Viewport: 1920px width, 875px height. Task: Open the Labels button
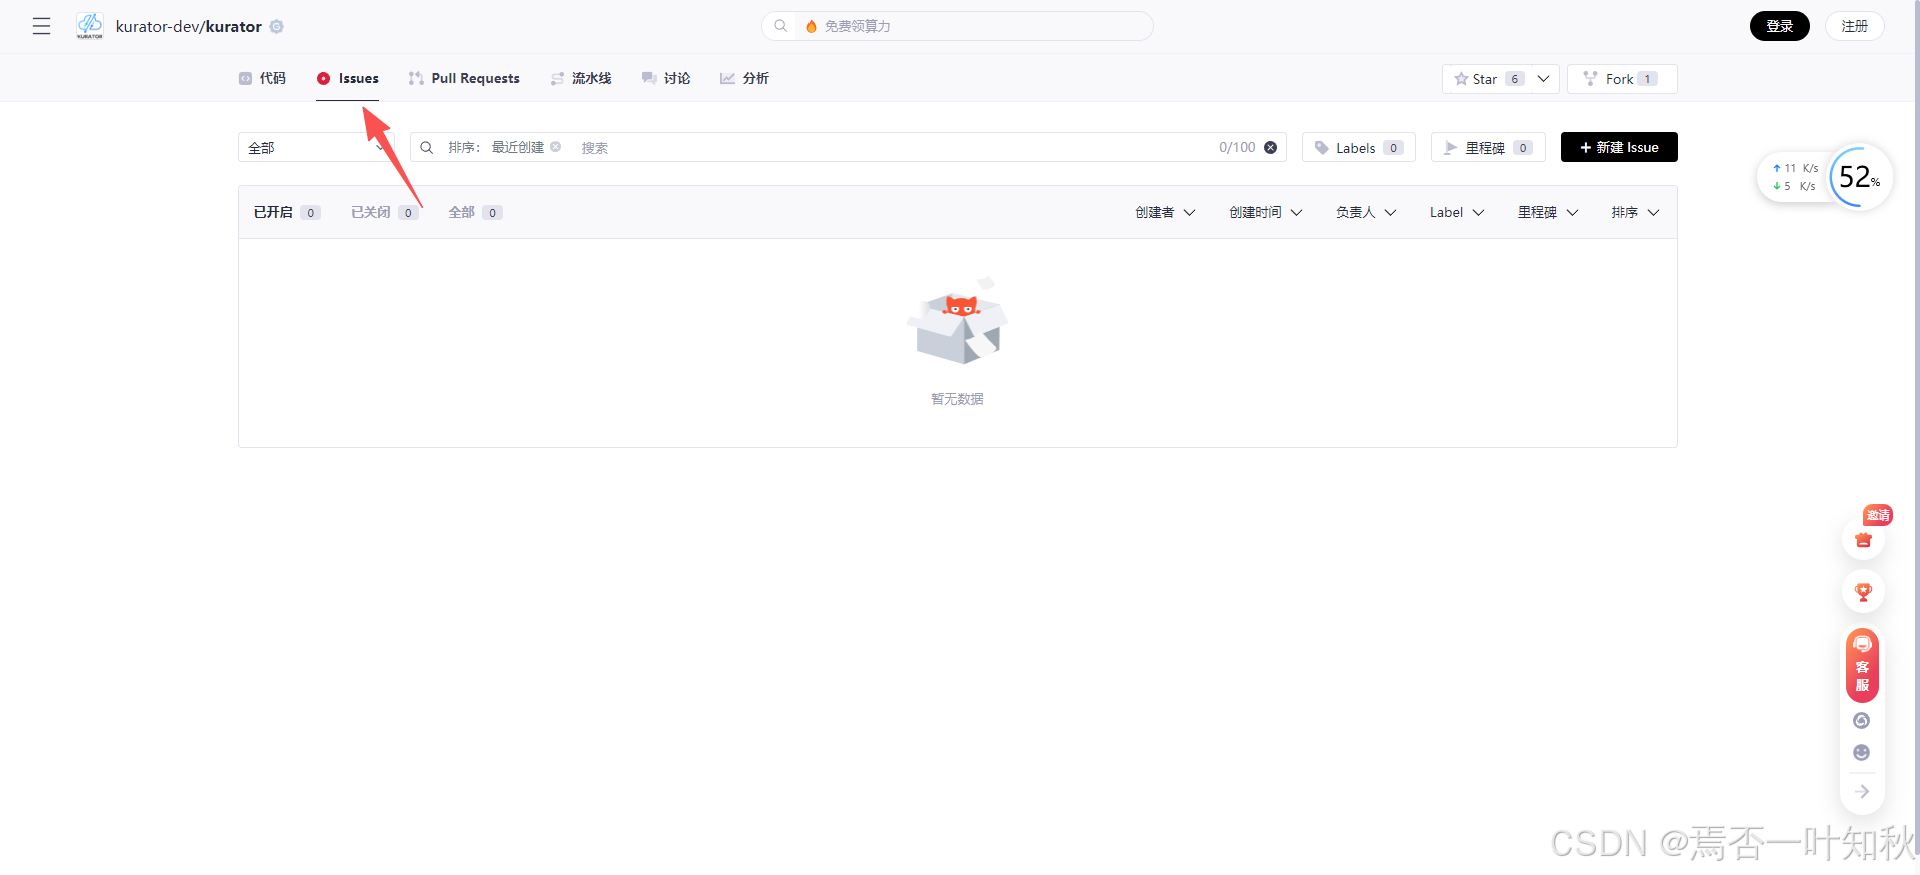[x=1358, y=147]
